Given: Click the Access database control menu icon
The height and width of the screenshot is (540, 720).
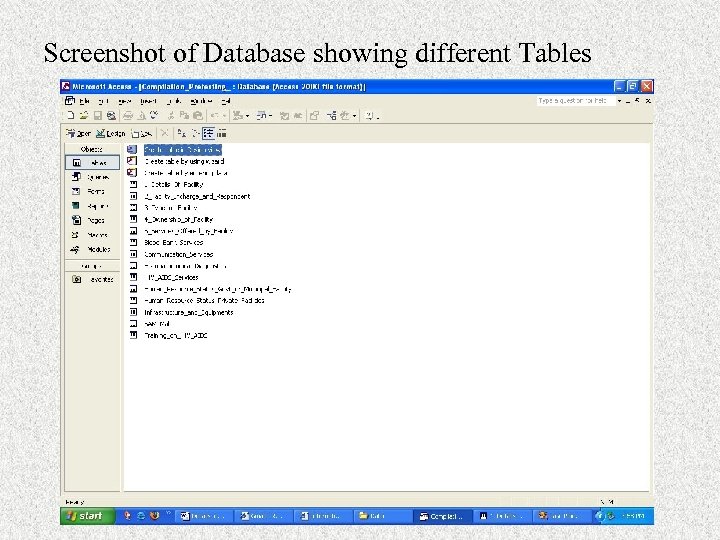Looking at the screenshot, I should pos(70,101).
